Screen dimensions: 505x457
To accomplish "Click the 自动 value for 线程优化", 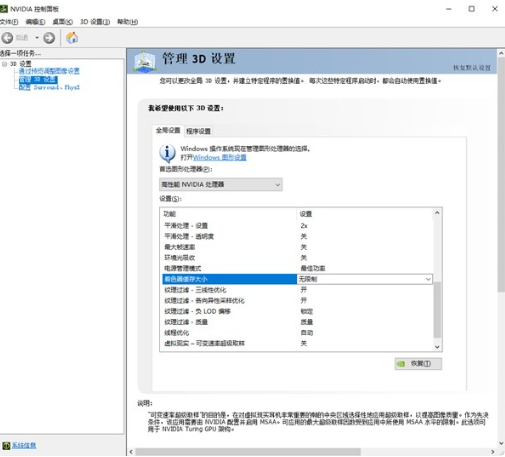I will tap(307, 333).
